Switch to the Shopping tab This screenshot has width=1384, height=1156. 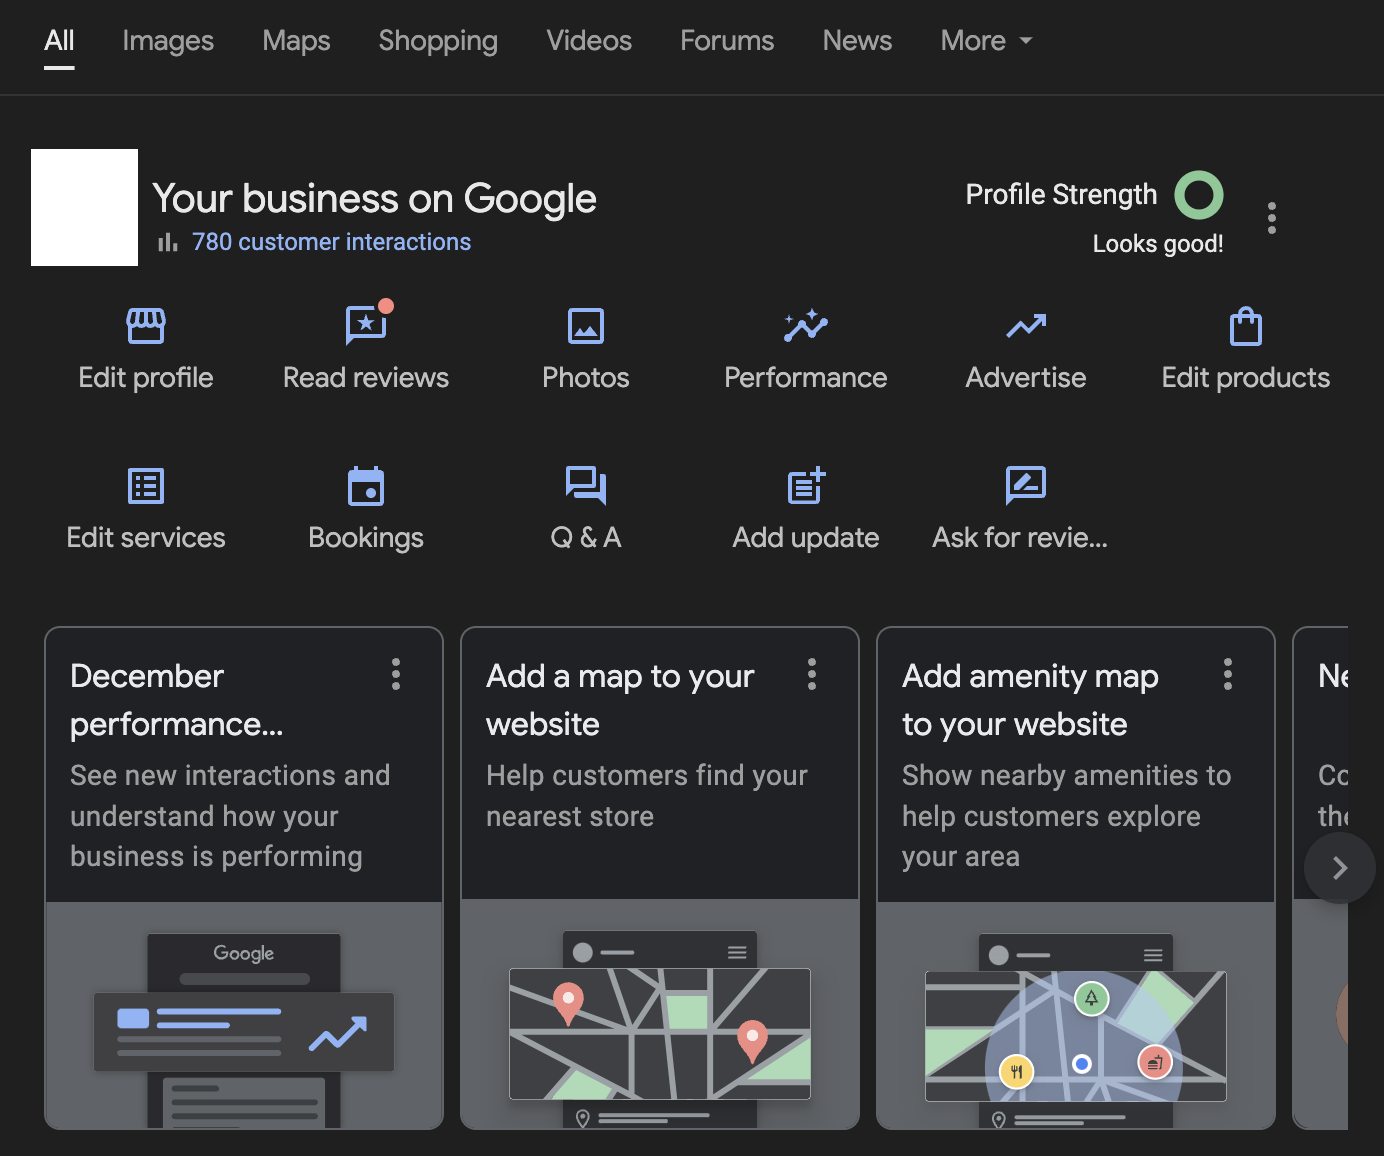tap(438, 41)
